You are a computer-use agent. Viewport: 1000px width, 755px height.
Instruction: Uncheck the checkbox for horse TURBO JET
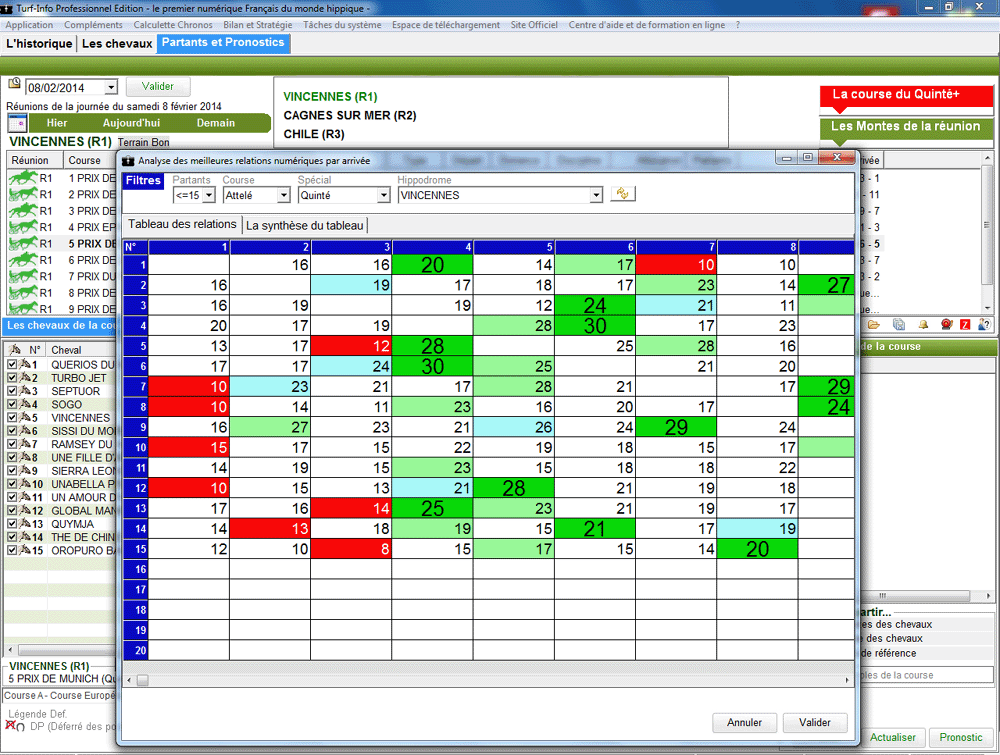pos(12,378)
